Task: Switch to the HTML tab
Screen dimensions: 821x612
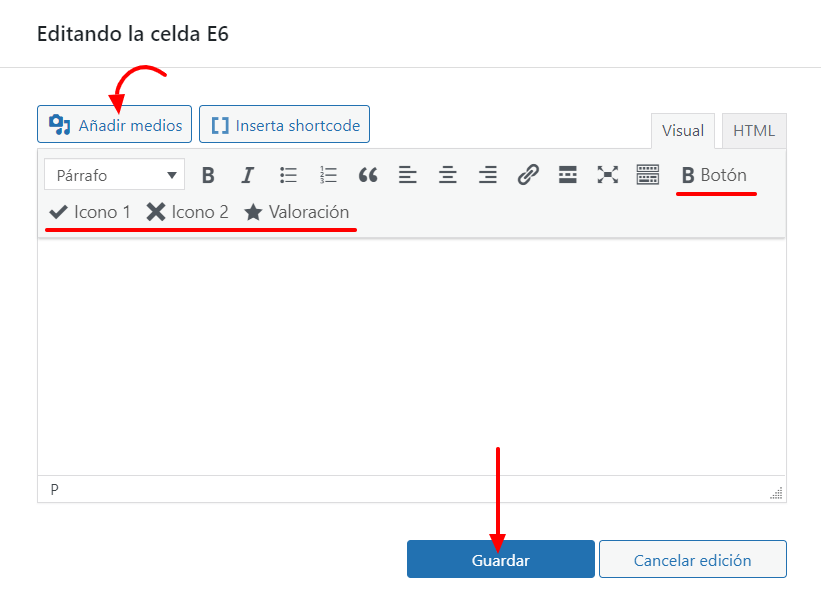Action: pos(753,131)
